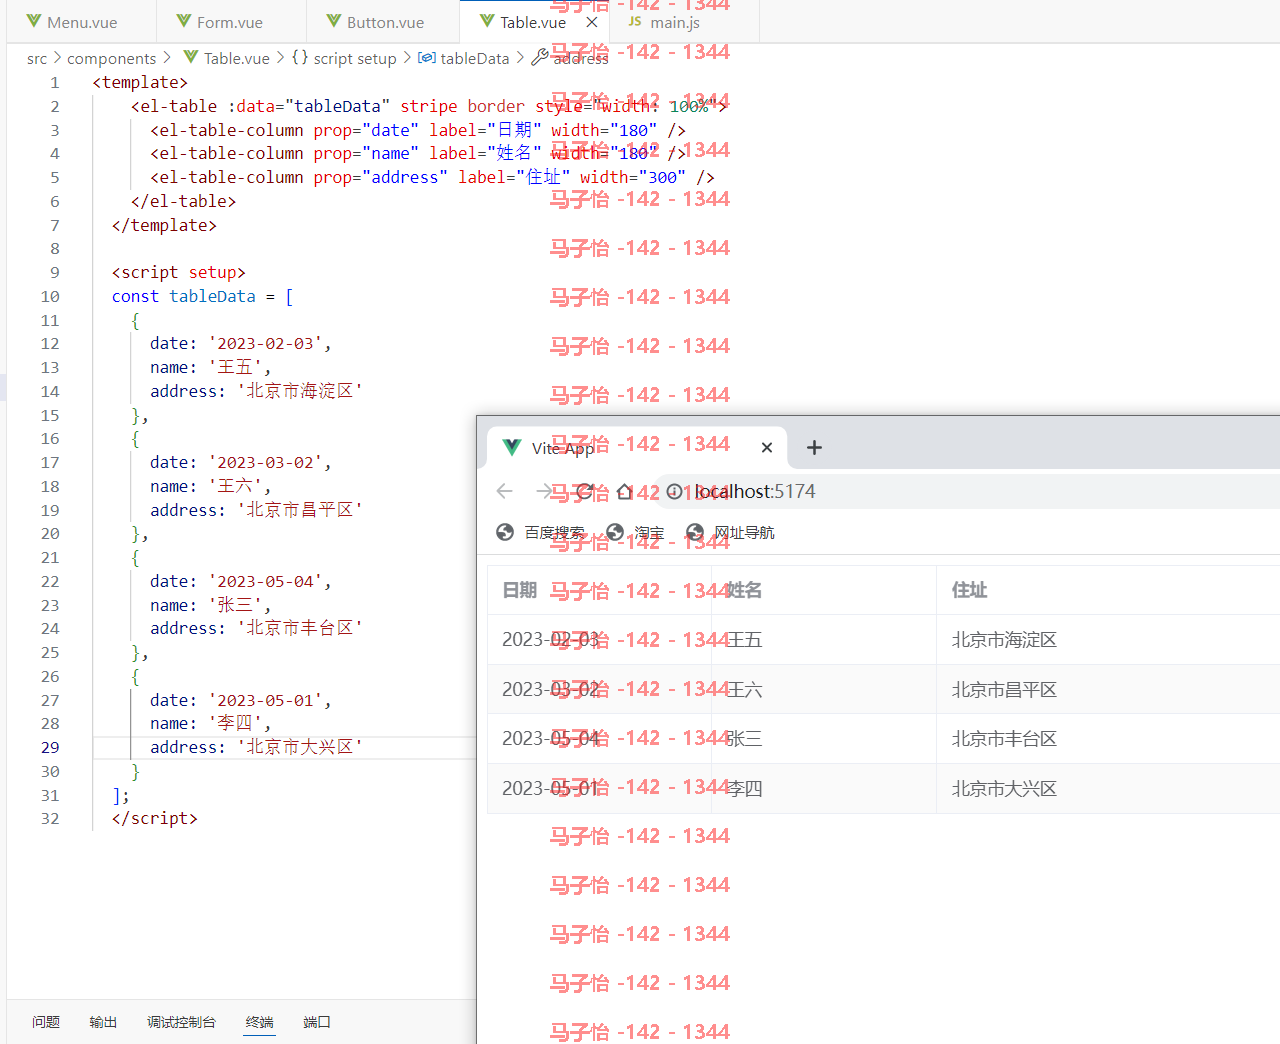The height and width of the screenshot is (1044, 1280).
Task: Click the 北京市昌平区 table cell
Action: point(1108,690)
